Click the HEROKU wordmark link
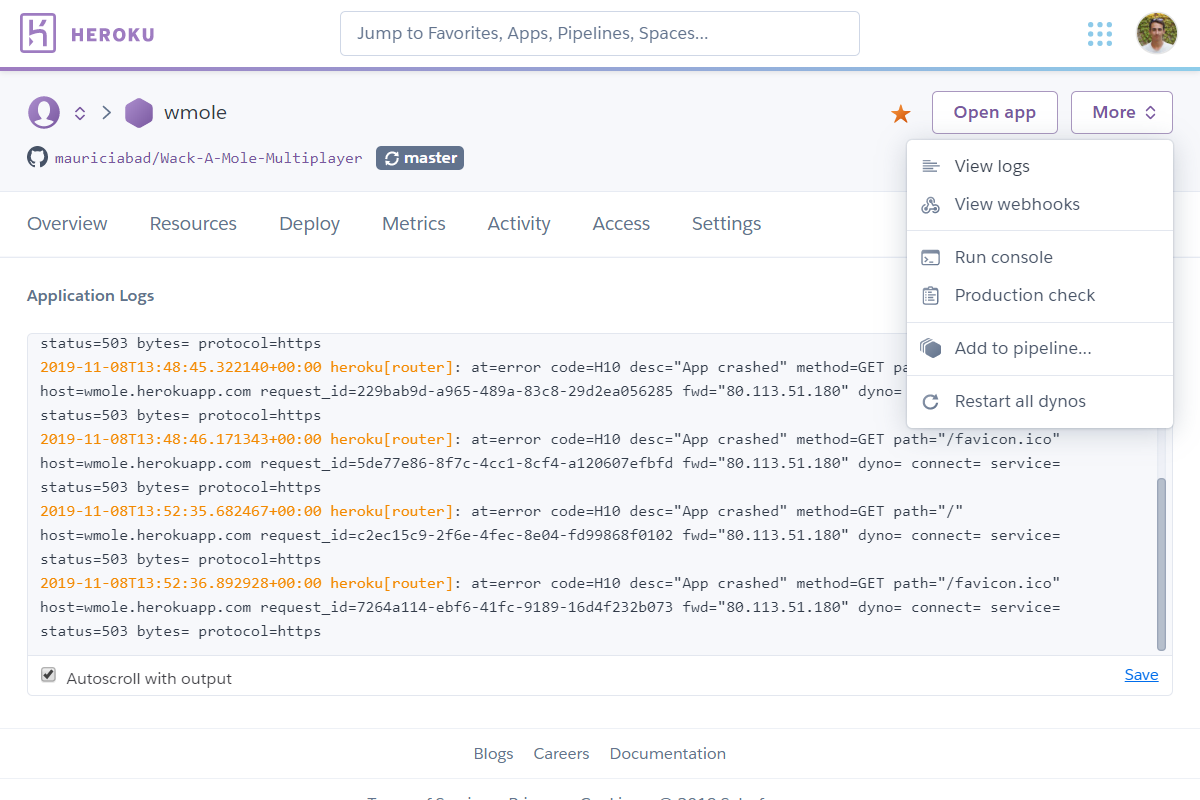Viewport: 1200px width, 800px height. tap(113, 35)
